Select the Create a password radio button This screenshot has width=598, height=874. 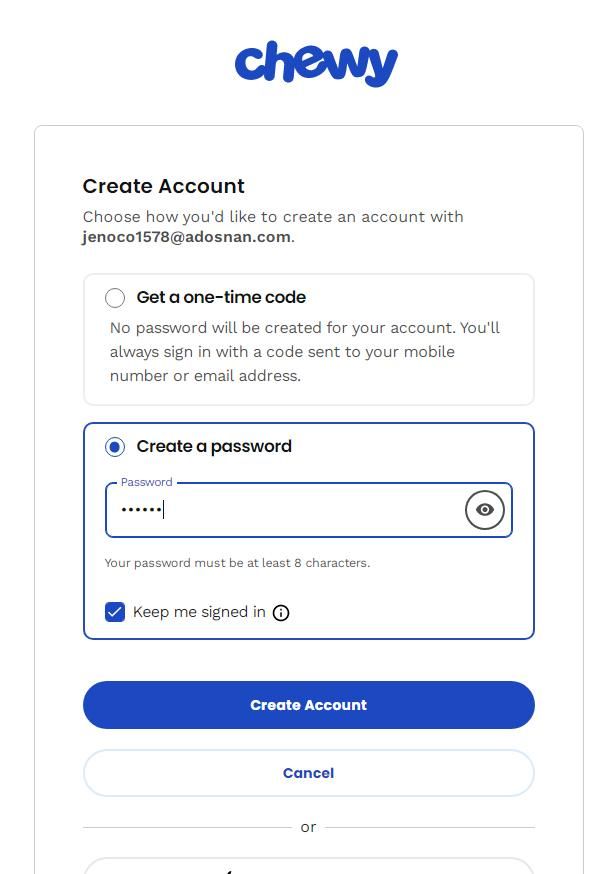click(x=115, y=446)
